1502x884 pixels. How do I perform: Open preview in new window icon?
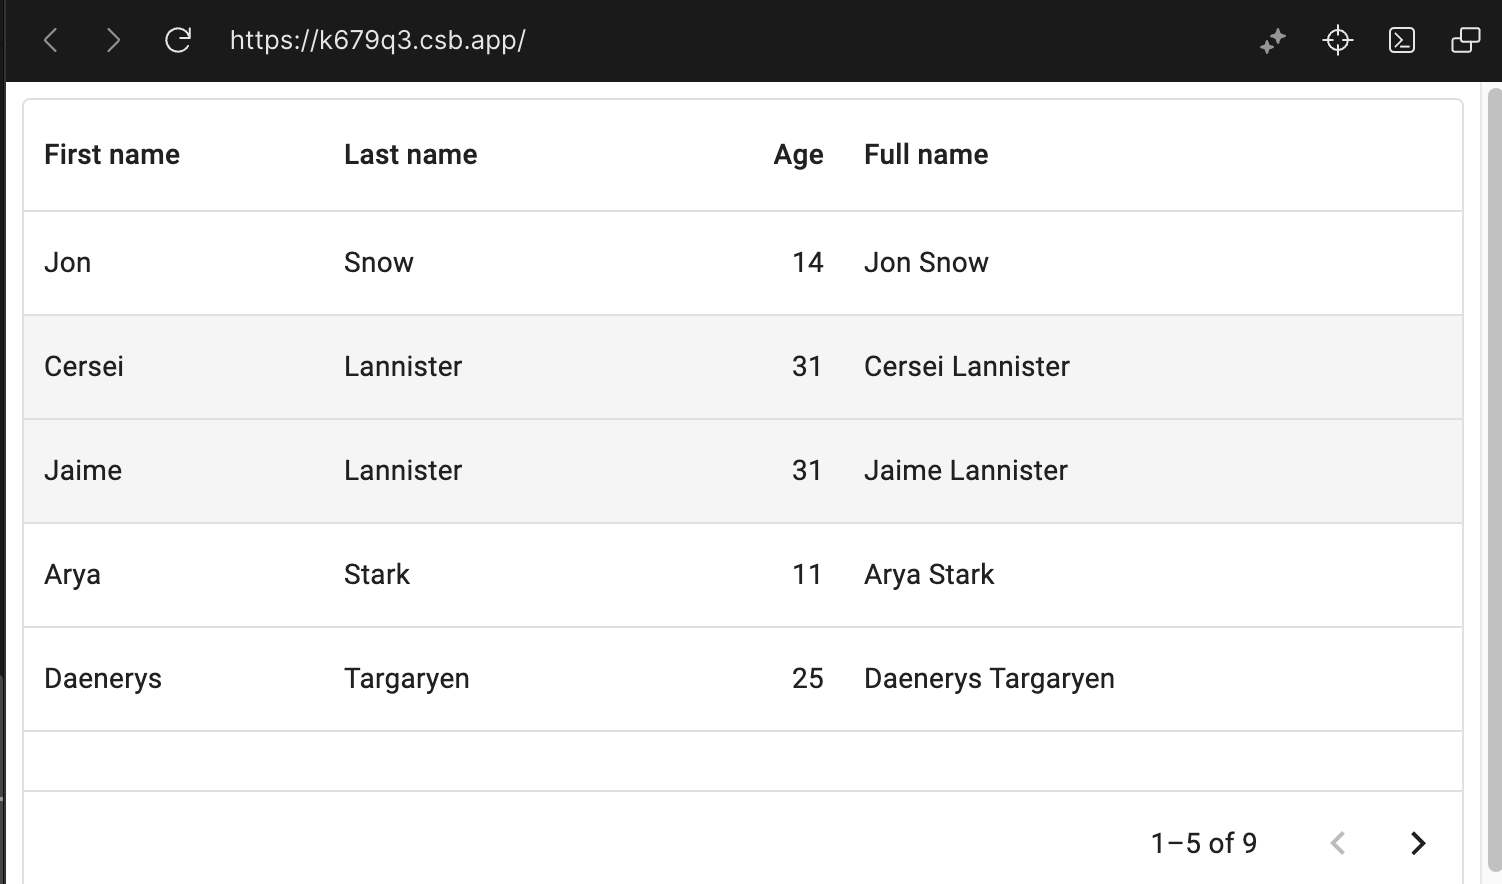tap(1466, 40)
